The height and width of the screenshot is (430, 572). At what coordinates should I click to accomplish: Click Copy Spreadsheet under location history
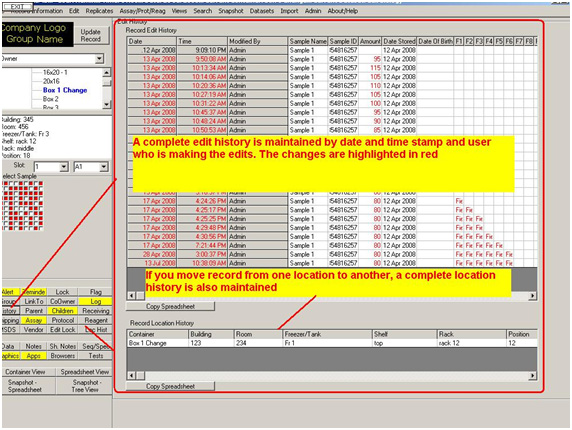tap(170, 386)
